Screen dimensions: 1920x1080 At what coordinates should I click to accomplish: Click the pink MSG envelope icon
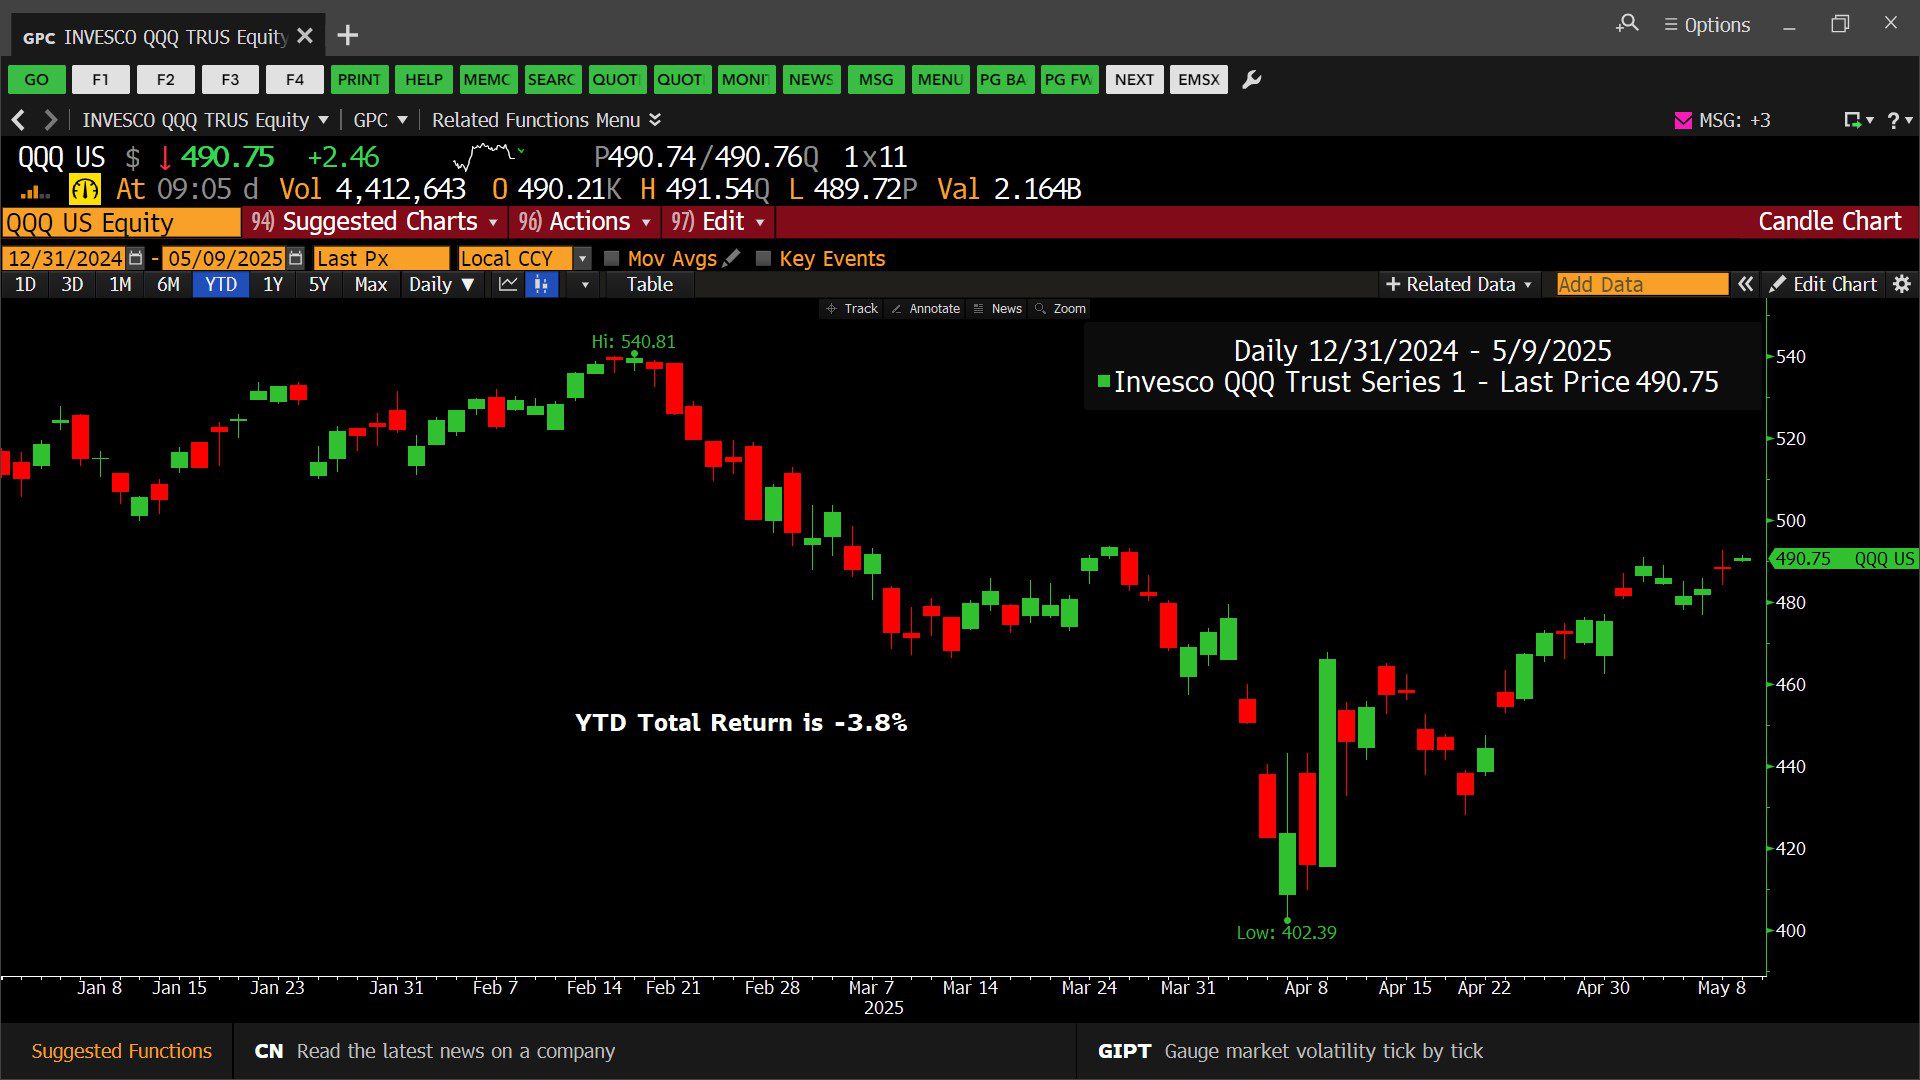point(1683,120)
